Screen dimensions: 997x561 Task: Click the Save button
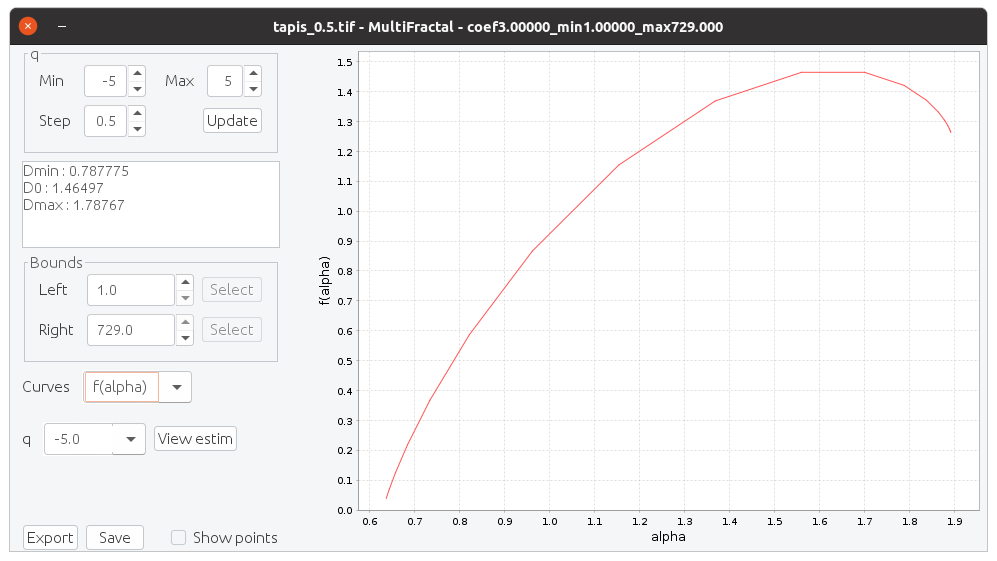click(115, 538)
